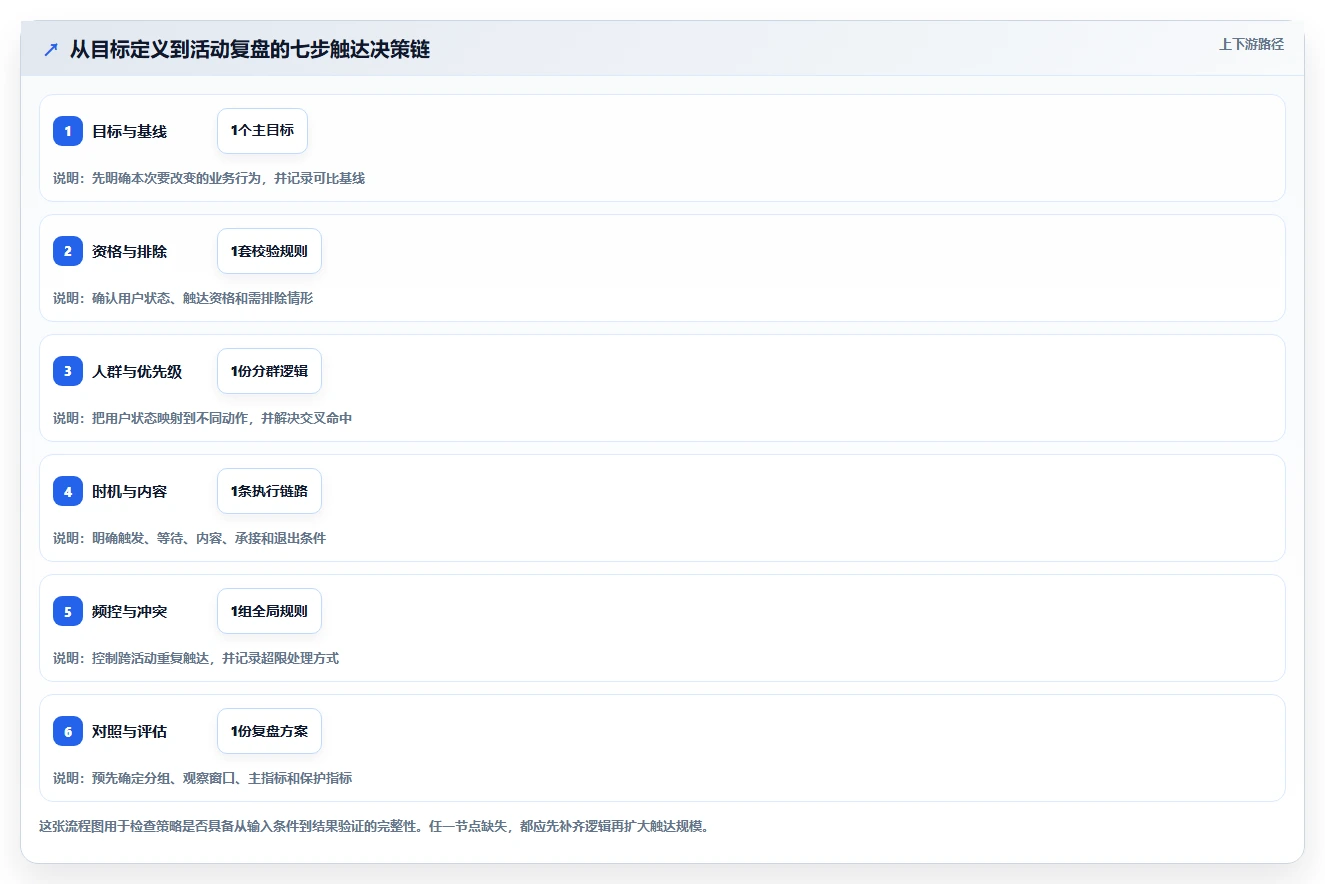The image size is (1325, 884).
Task: Select step number badge 1
Action: point(68,131)
